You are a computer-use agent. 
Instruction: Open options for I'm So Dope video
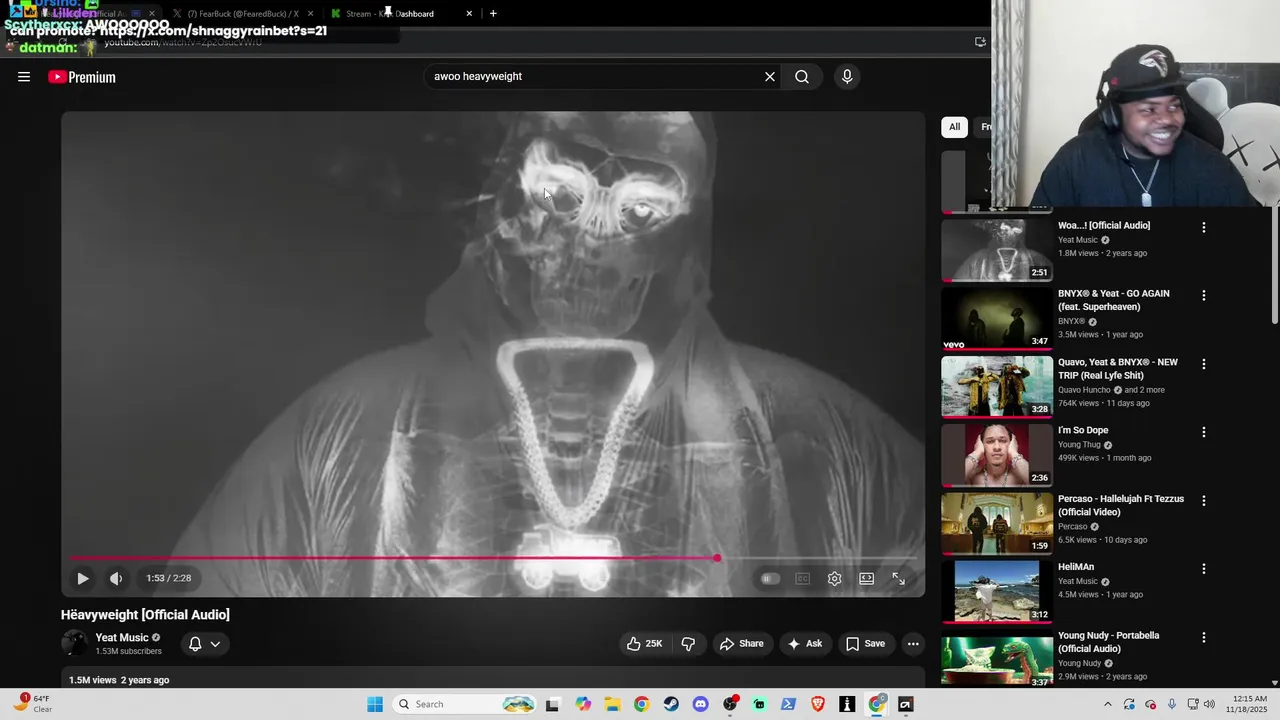pyautogui.click(x=1204, y=432)
